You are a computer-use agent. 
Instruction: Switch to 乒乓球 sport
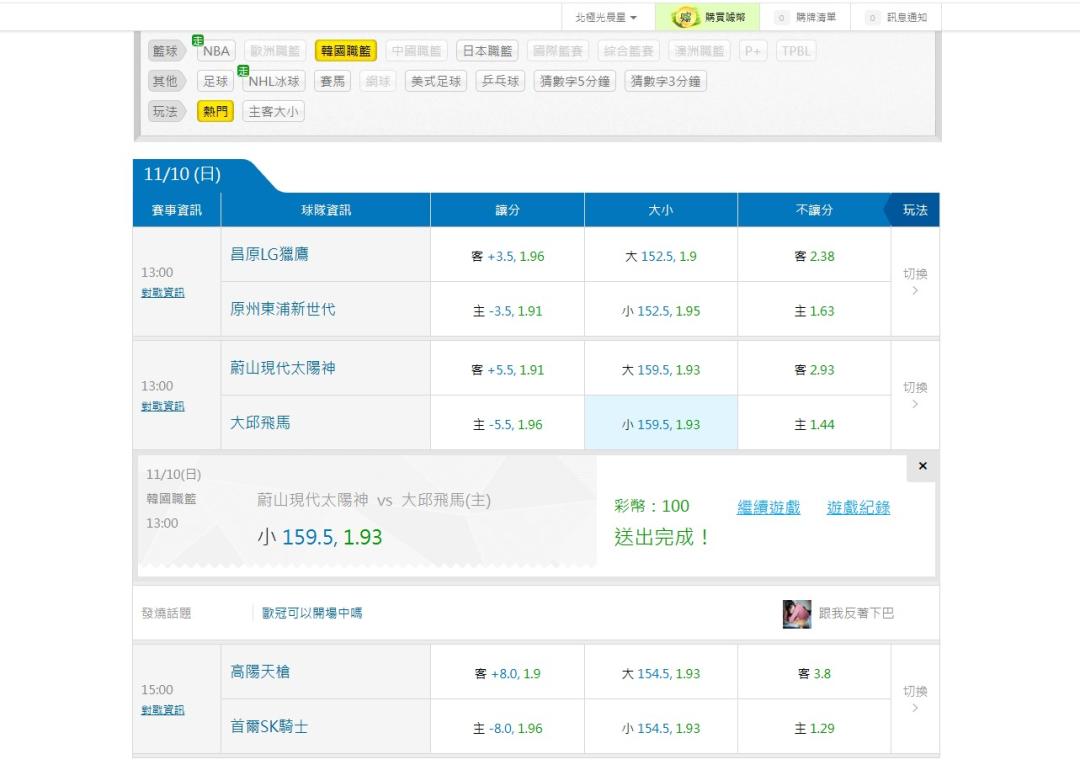(x=501, y=81)
